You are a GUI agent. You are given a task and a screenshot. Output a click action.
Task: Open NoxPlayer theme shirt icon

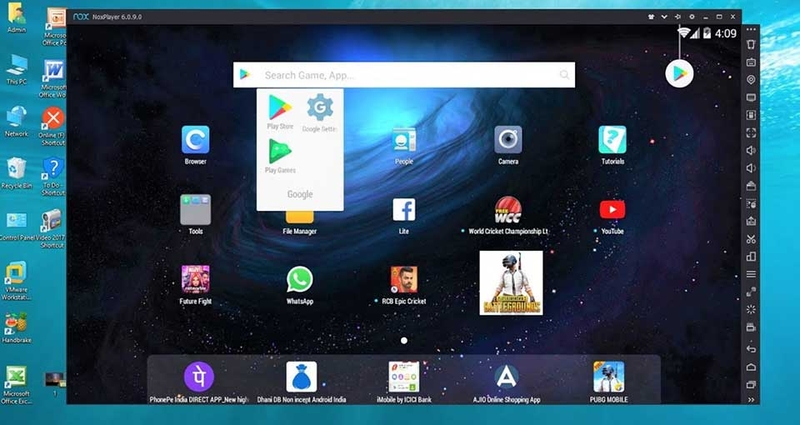[651, 17]
